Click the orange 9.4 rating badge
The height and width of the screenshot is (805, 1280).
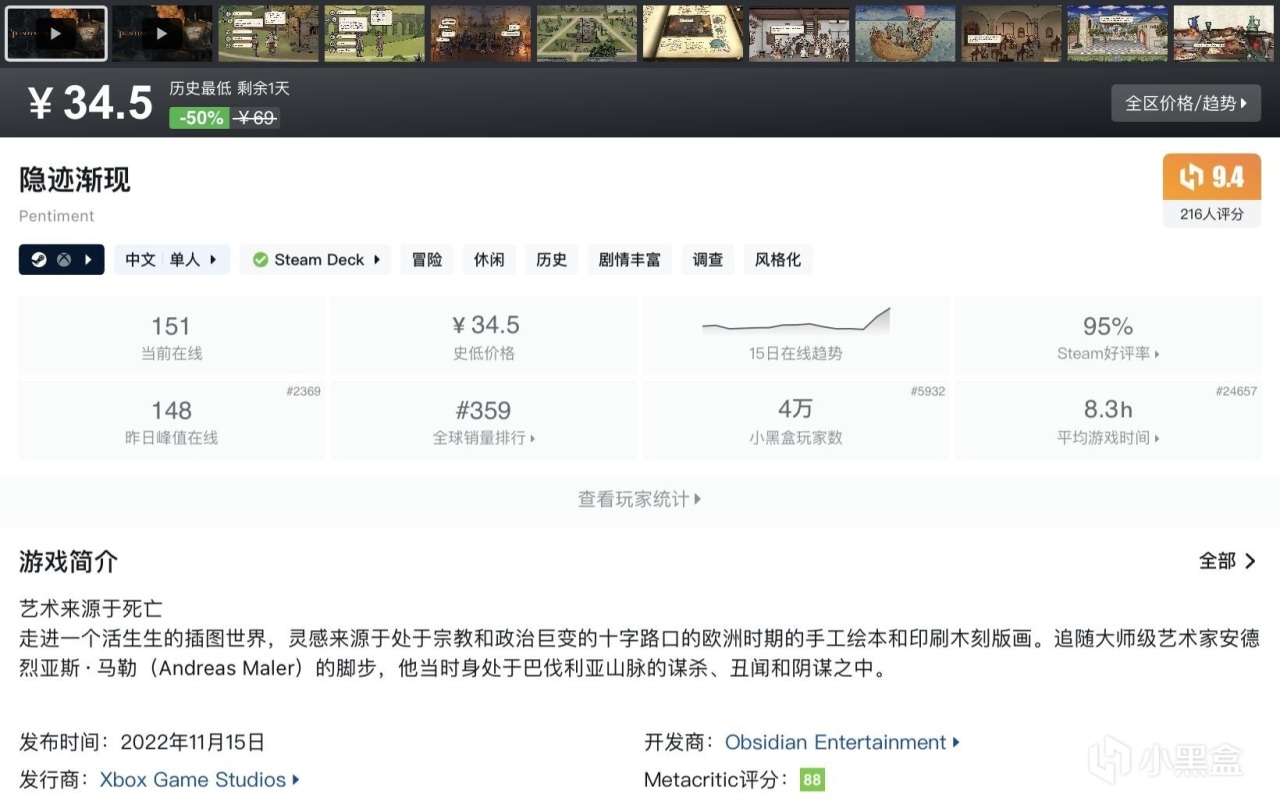1212,177
